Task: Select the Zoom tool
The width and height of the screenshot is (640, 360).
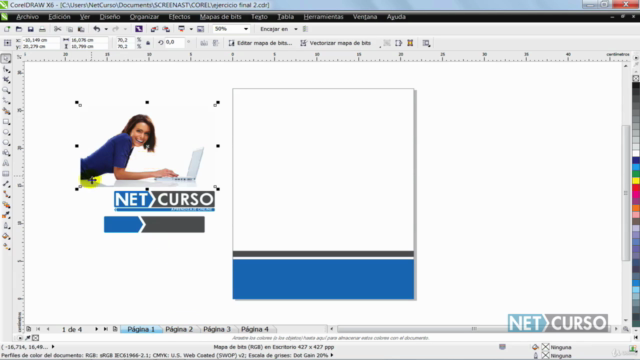Action: (x=6, y=90)
